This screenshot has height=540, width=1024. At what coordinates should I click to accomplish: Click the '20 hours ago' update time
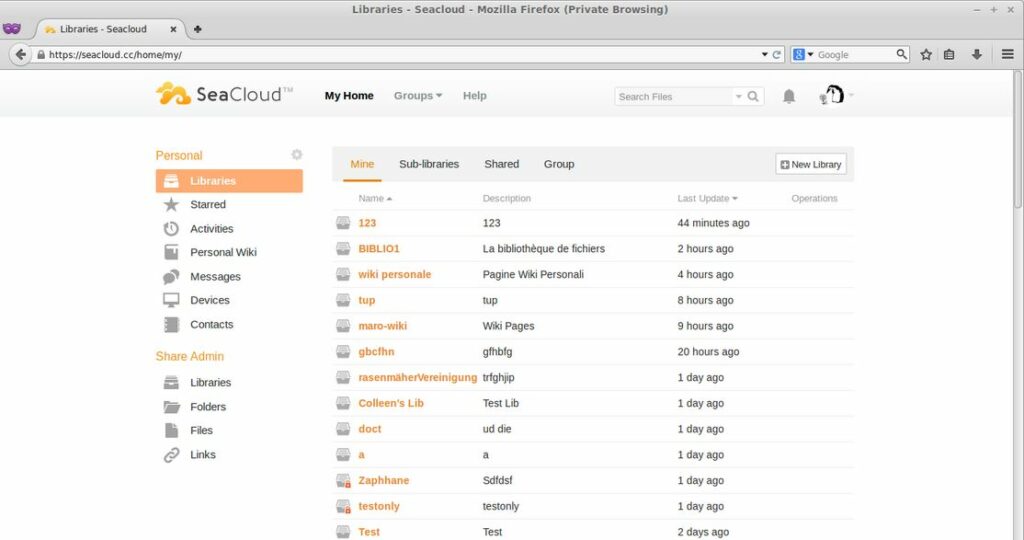(x=708, y=351)
